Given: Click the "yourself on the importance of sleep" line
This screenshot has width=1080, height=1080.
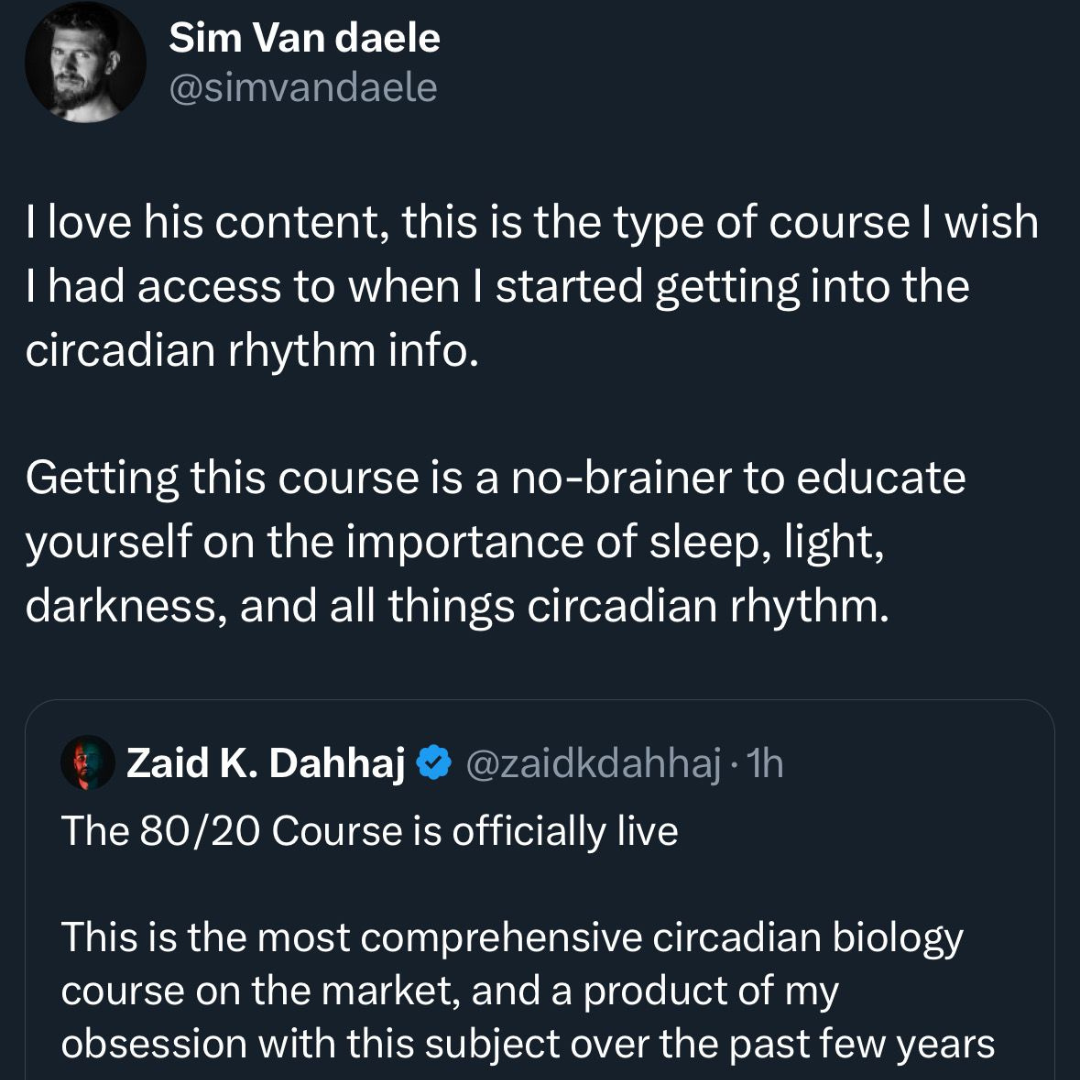Looking at the screenshot, I should [455, 542].
